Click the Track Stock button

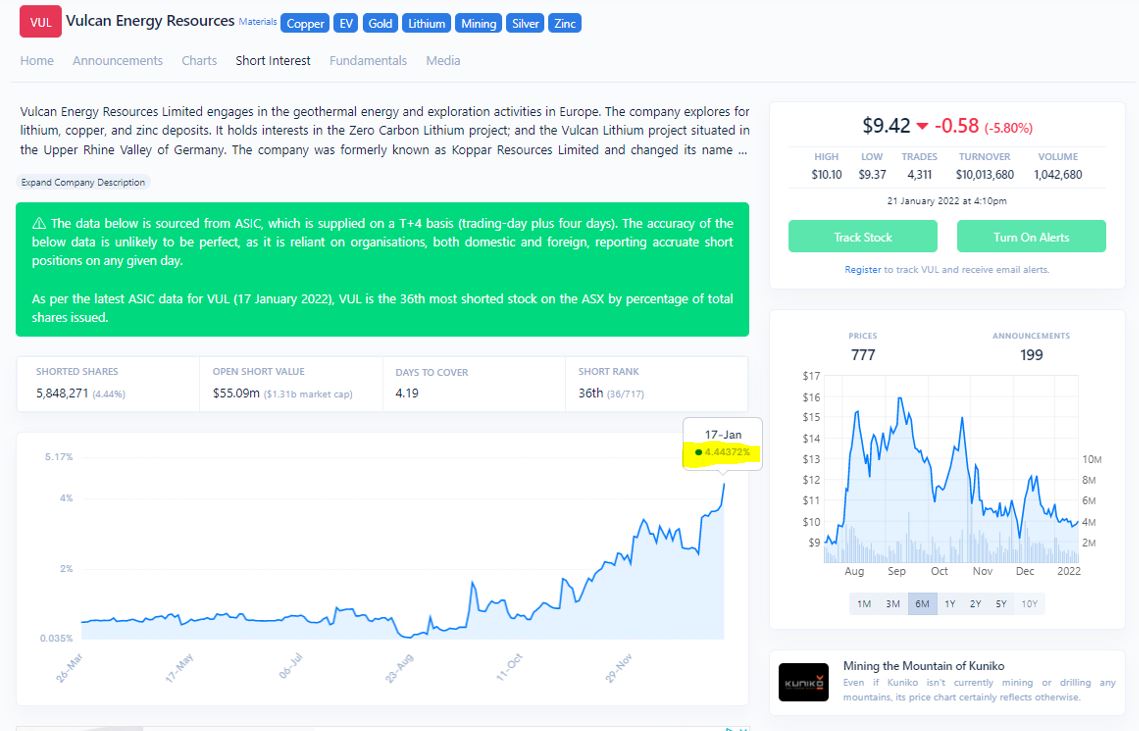point(862,237)
